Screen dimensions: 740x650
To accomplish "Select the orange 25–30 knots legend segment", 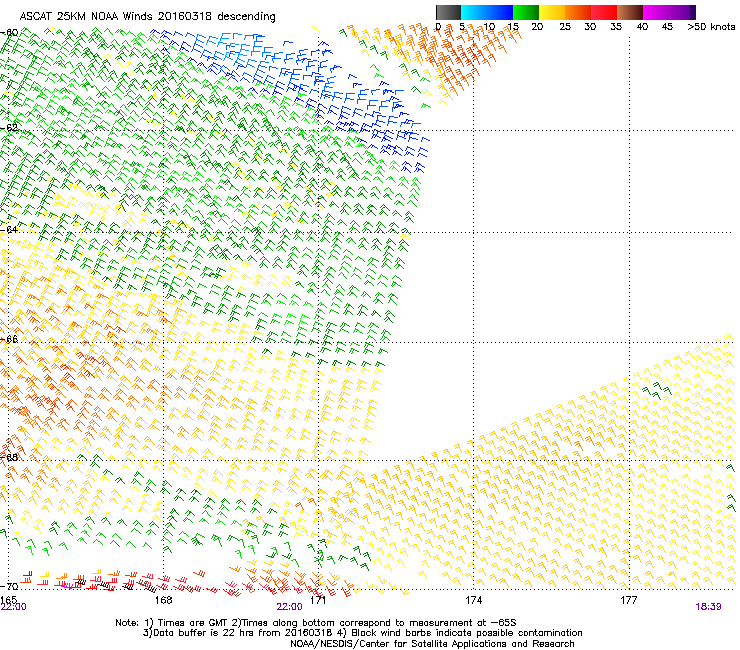I will (578, 12).
